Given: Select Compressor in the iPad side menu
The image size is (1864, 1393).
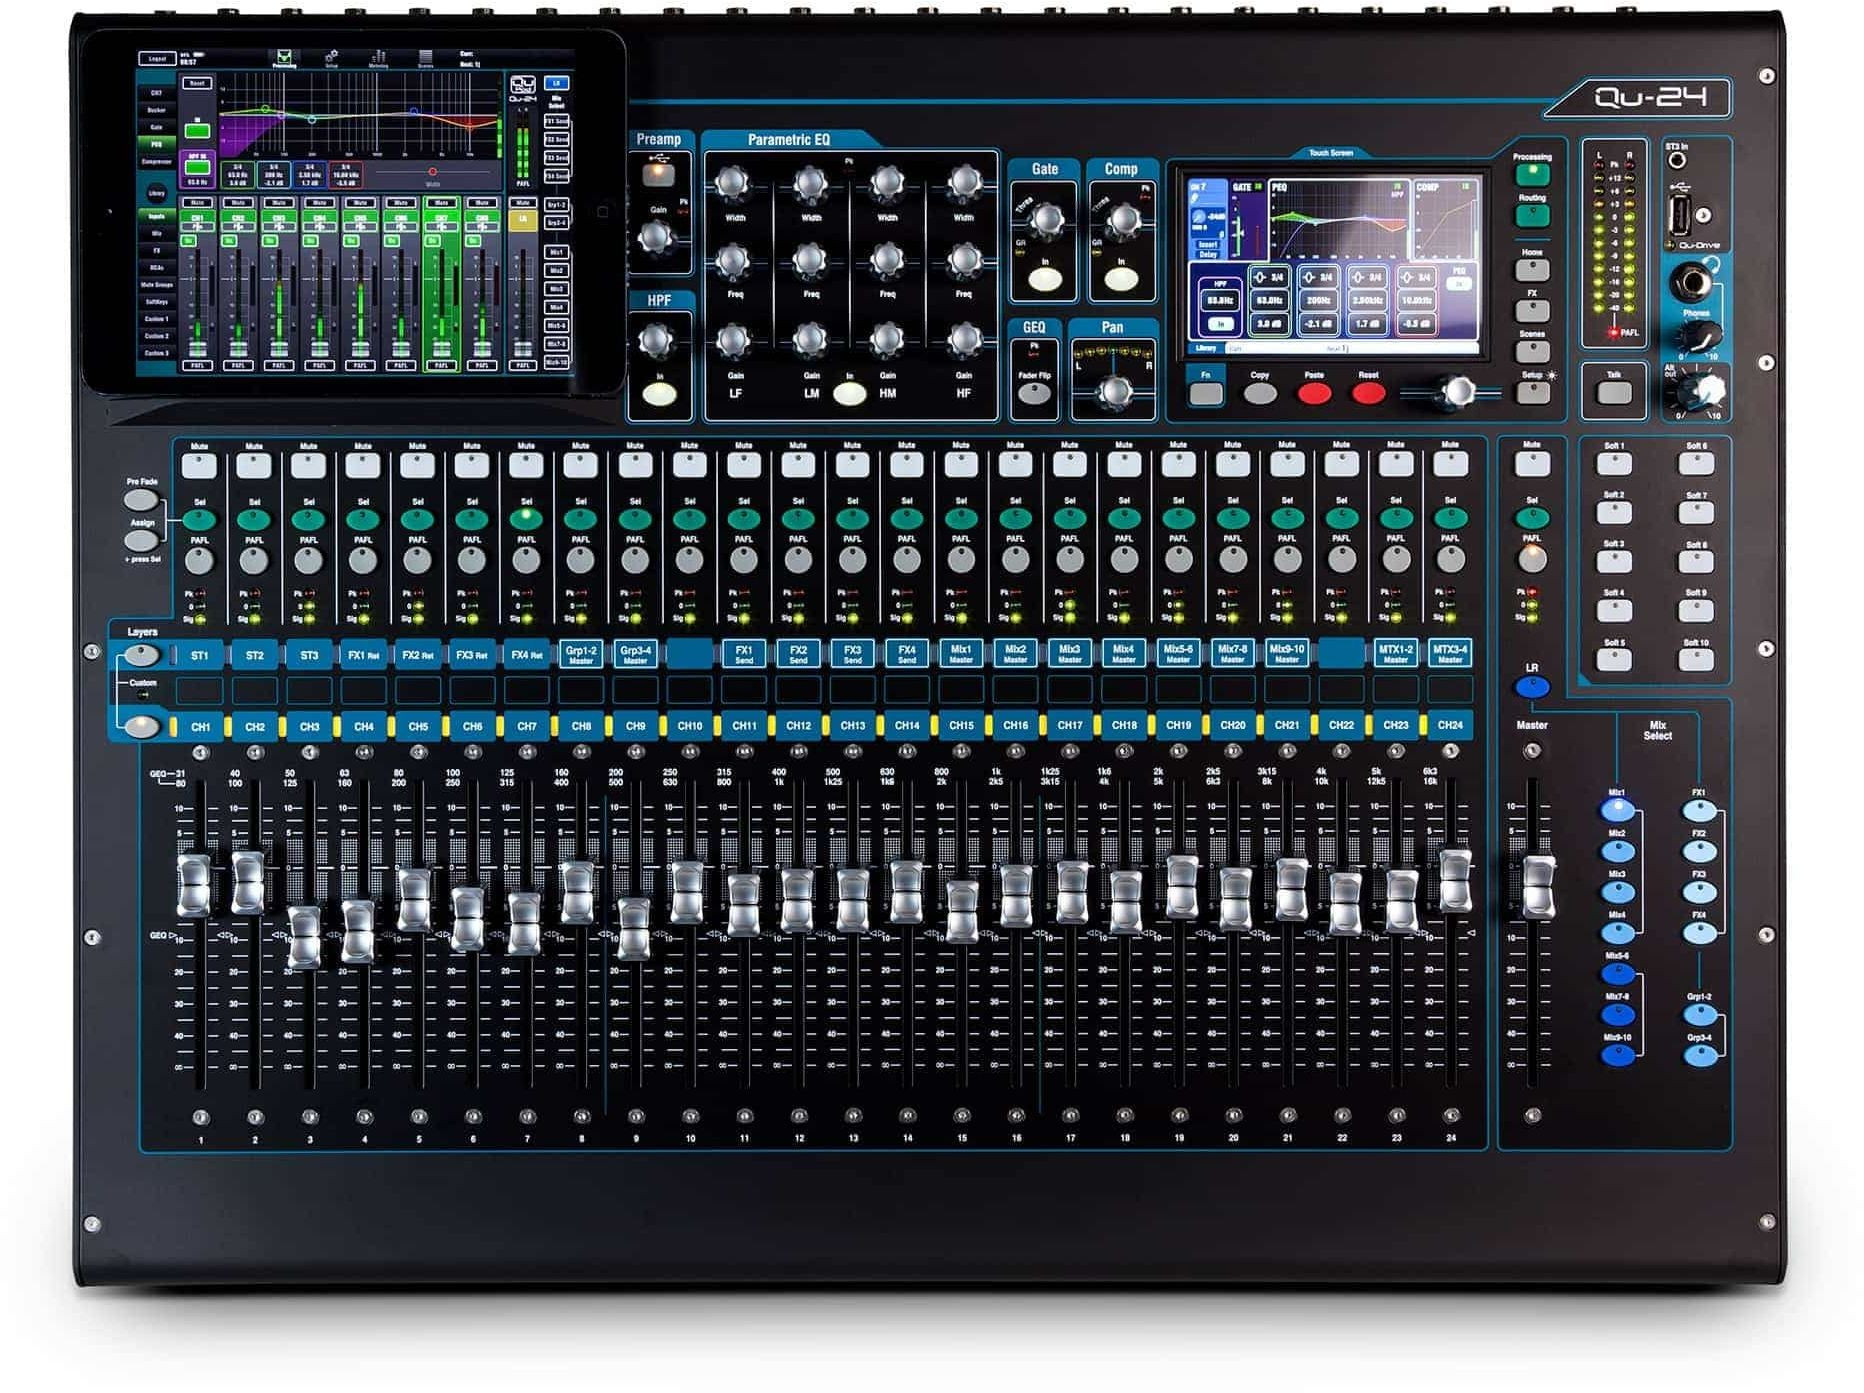Looking at the screenshot, I should point(157,161).
